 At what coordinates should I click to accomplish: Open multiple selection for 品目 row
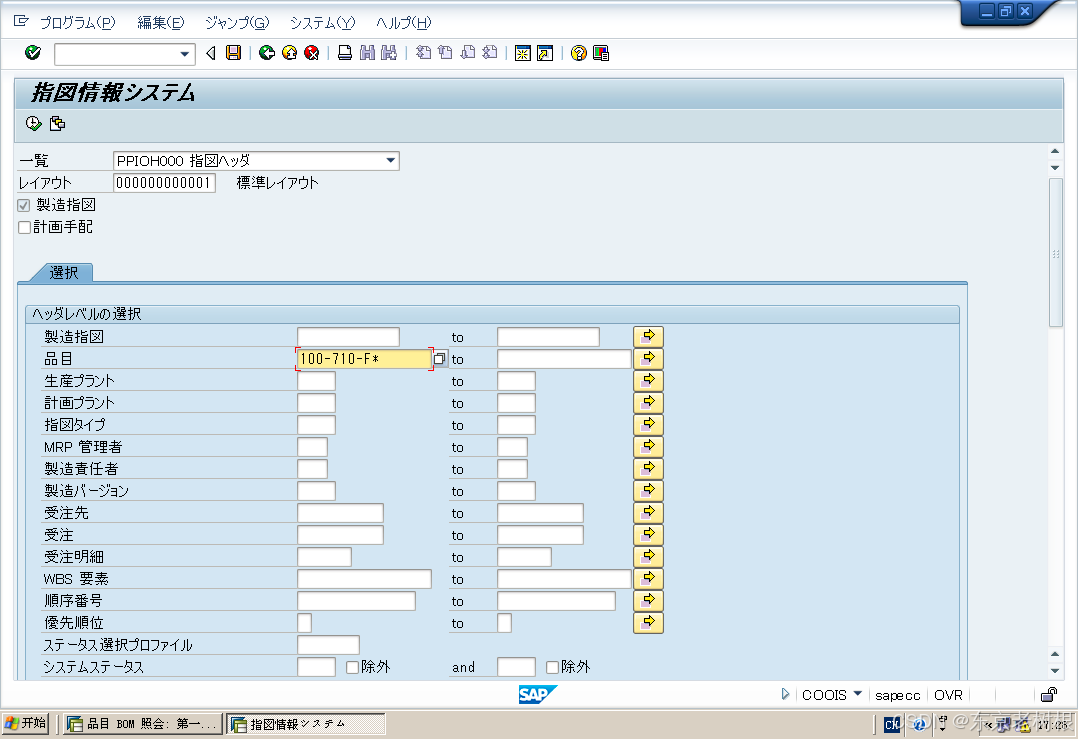[648, 359]
